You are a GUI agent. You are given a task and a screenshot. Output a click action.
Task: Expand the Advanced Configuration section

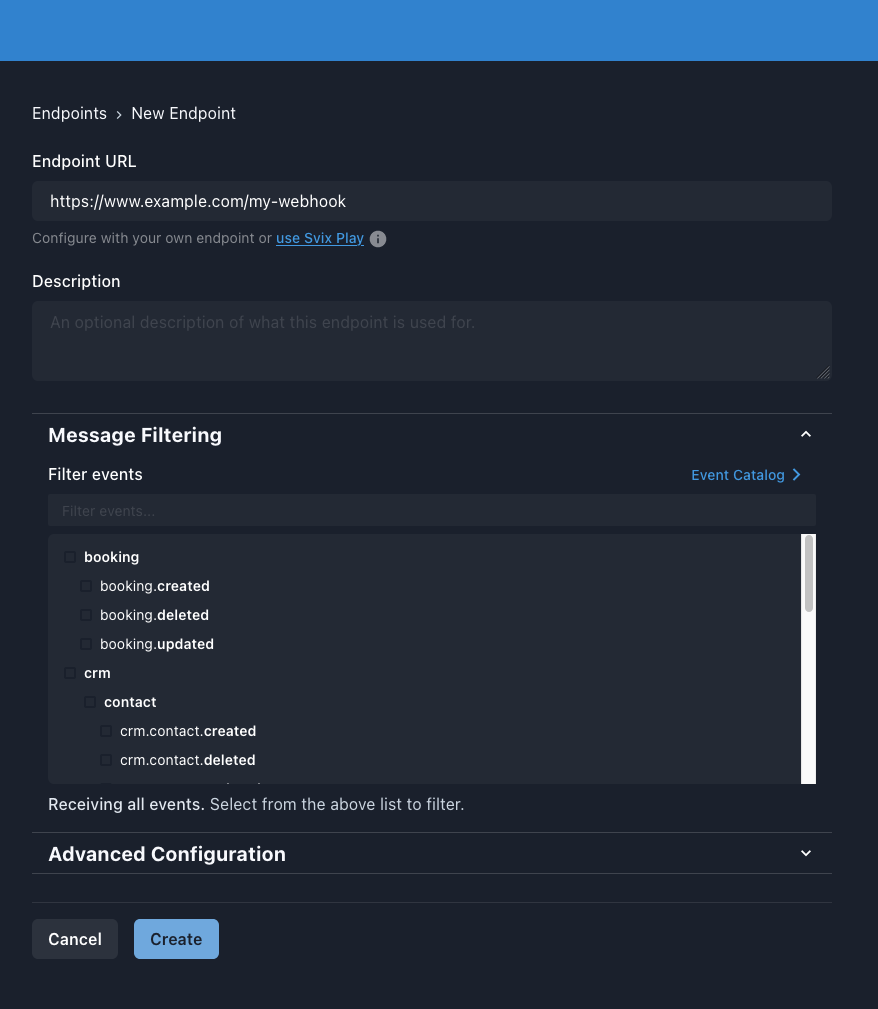[x=806, y=854]
